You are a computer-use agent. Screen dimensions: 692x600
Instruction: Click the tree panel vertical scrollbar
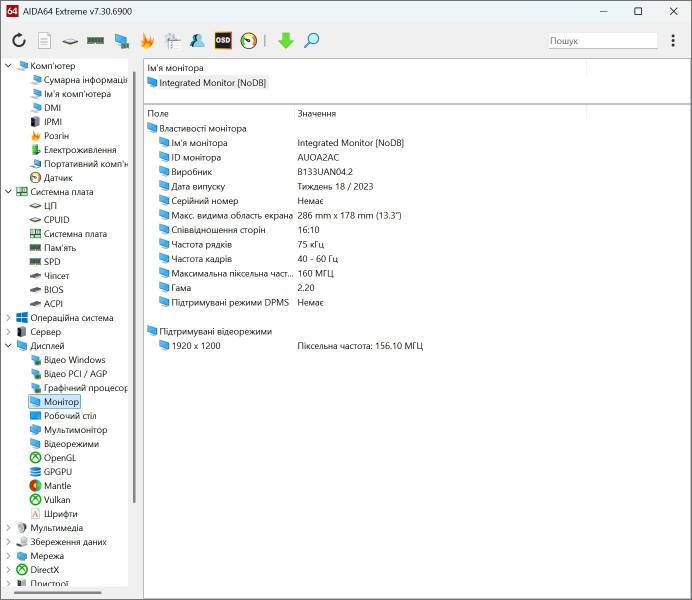click(134, 287)
